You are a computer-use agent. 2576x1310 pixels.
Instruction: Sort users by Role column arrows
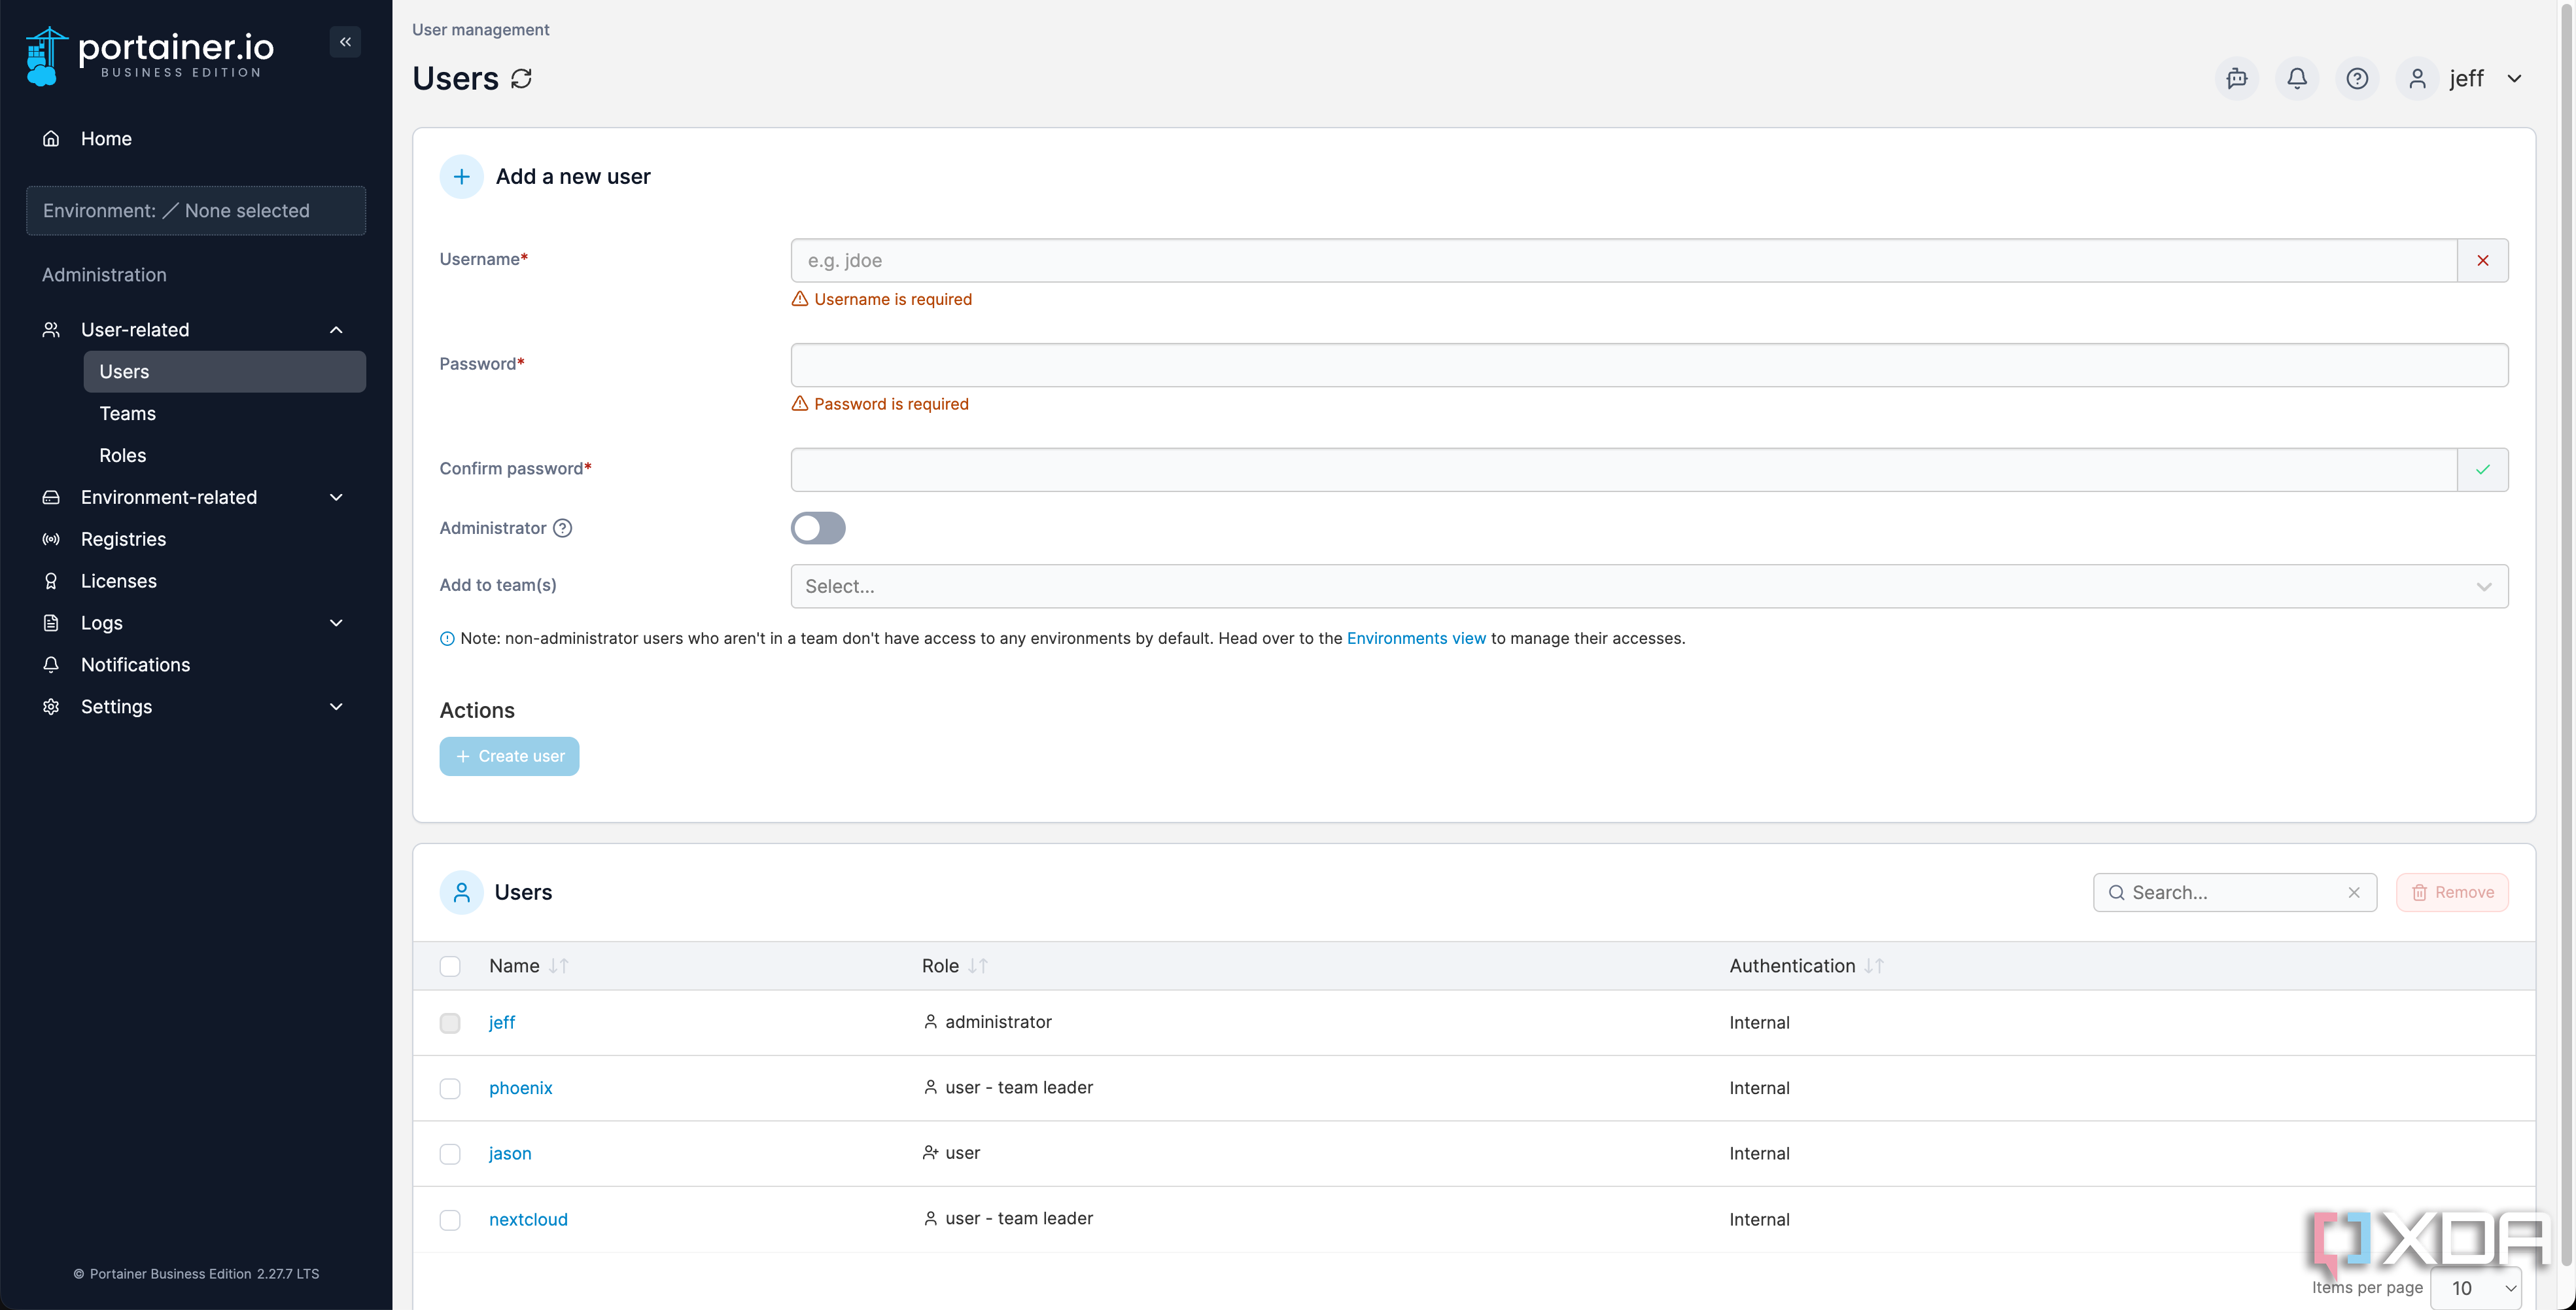coord(978,966)
